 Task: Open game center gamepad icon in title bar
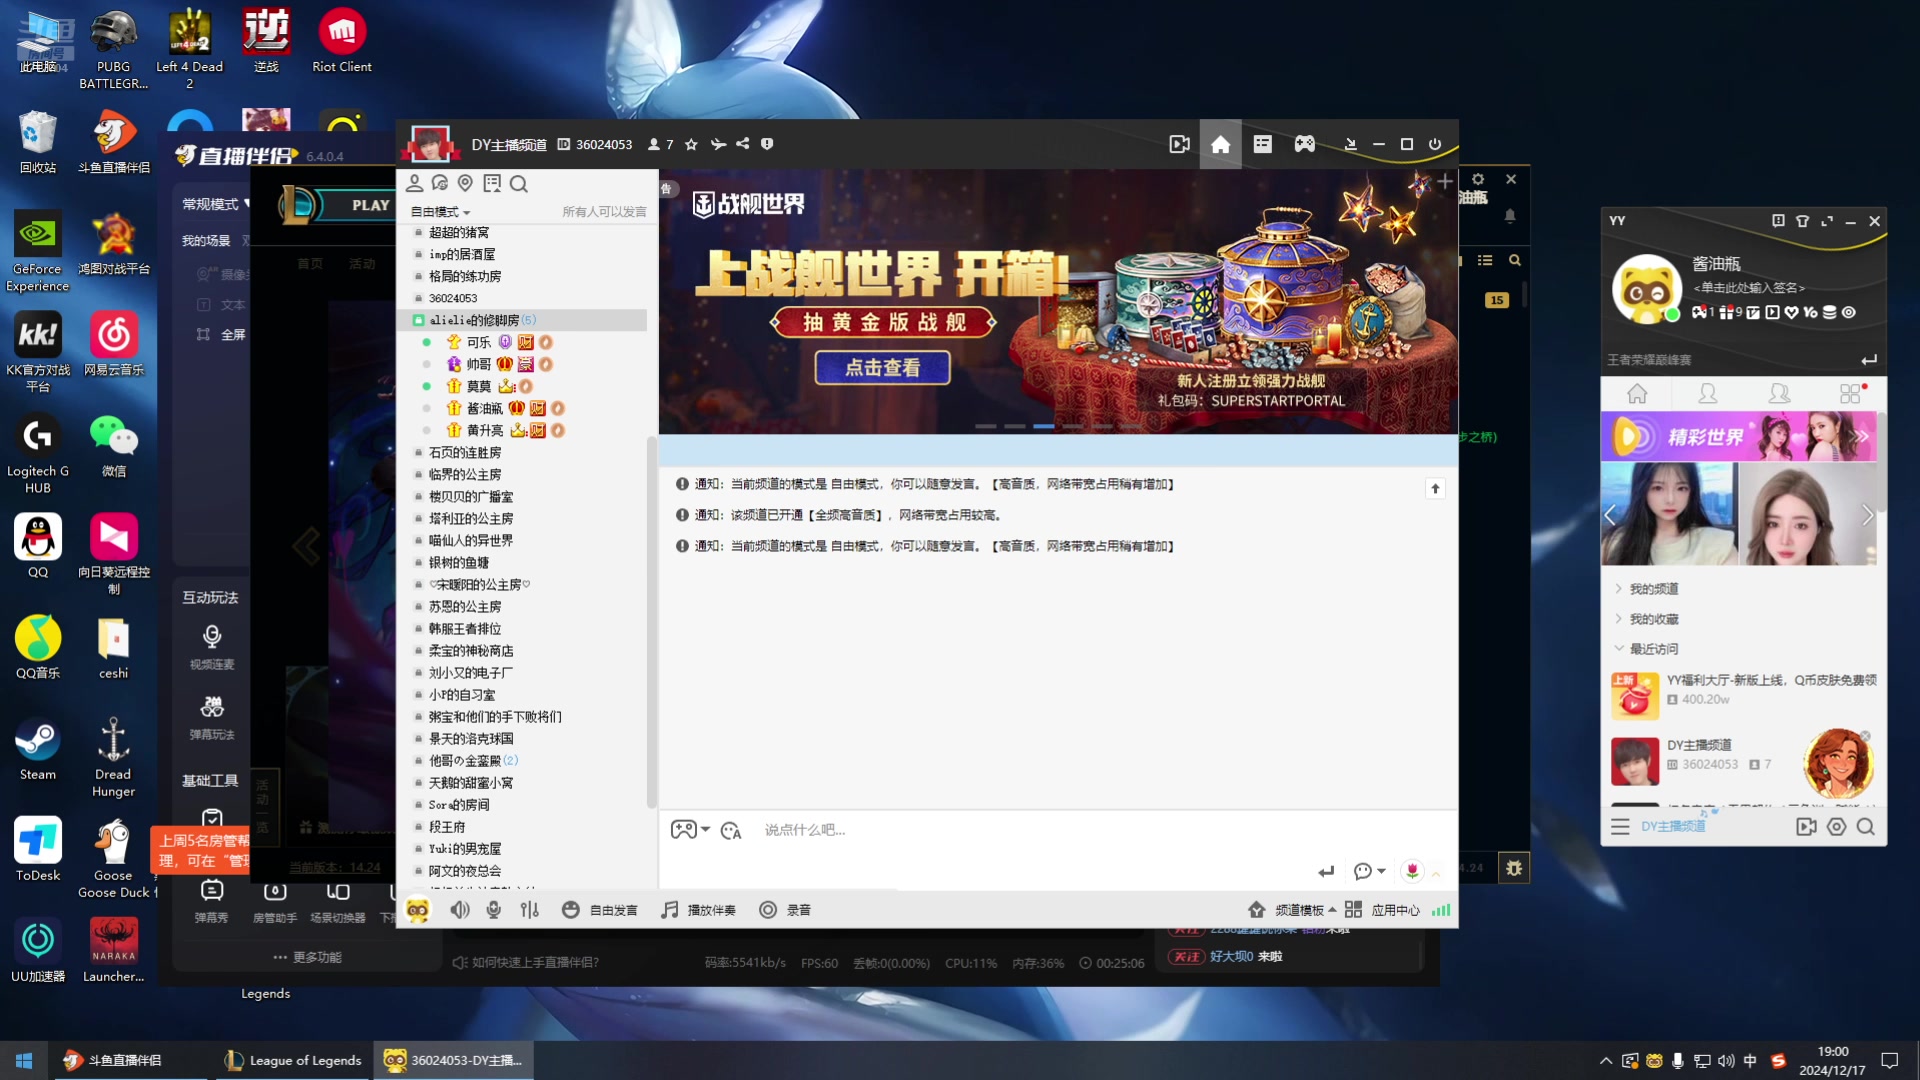[1305, 144]
